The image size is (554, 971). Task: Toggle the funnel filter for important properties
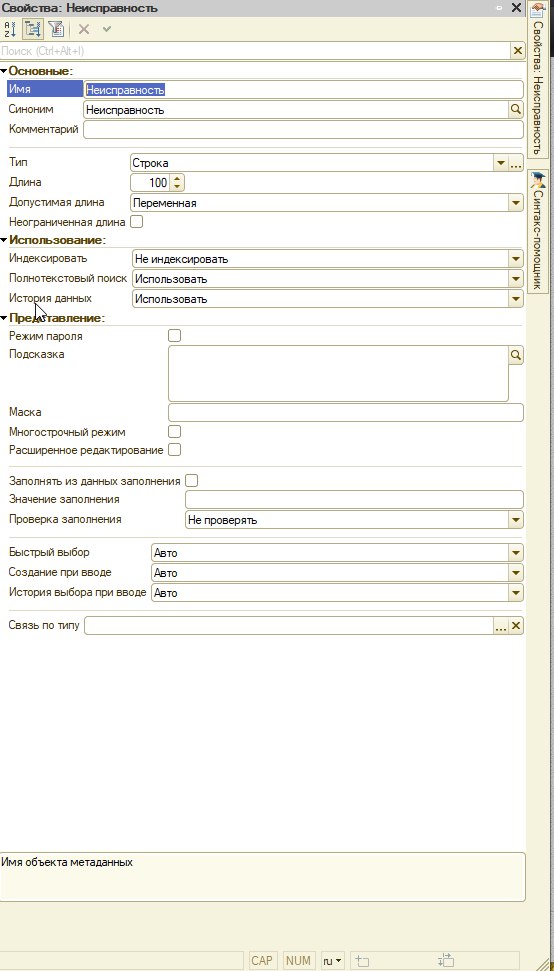click(x=56, y=28)
